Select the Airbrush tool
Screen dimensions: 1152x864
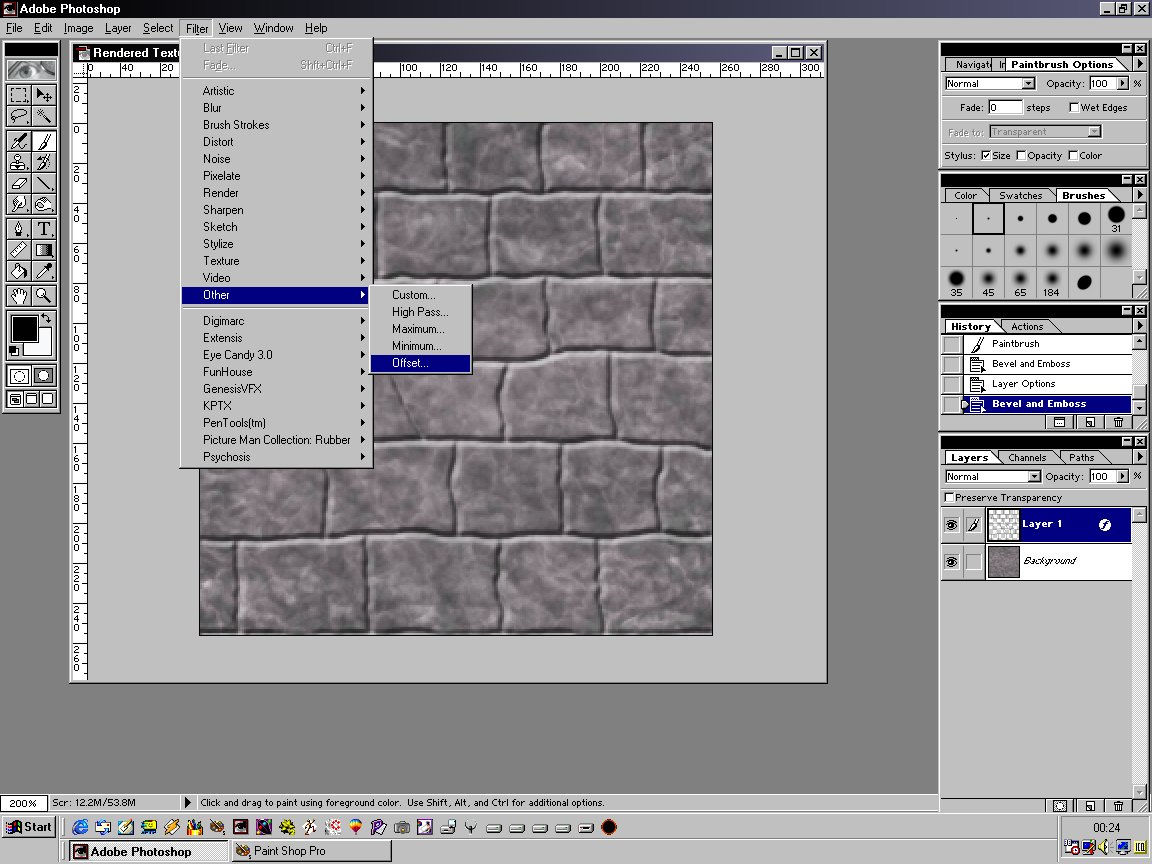pyautogui.click(x=19, y=141)
